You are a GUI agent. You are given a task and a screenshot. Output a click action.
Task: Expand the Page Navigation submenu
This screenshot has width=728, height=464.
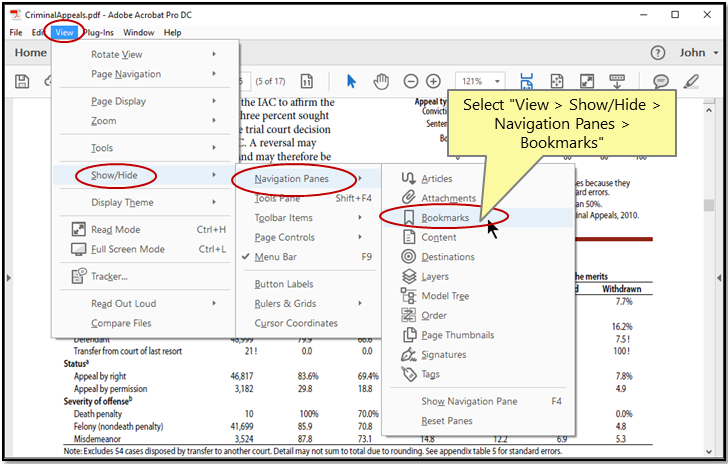[145, 74]
